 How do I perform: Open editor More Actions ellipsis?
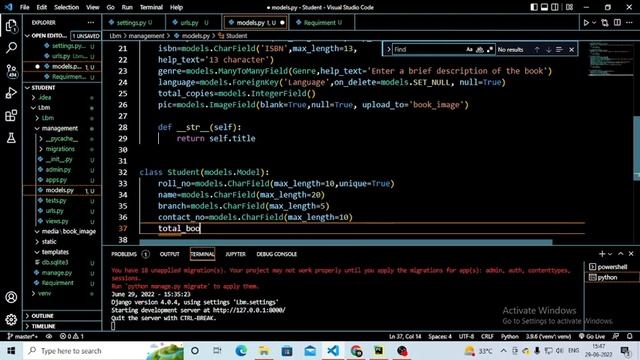[x=629, y=23]
